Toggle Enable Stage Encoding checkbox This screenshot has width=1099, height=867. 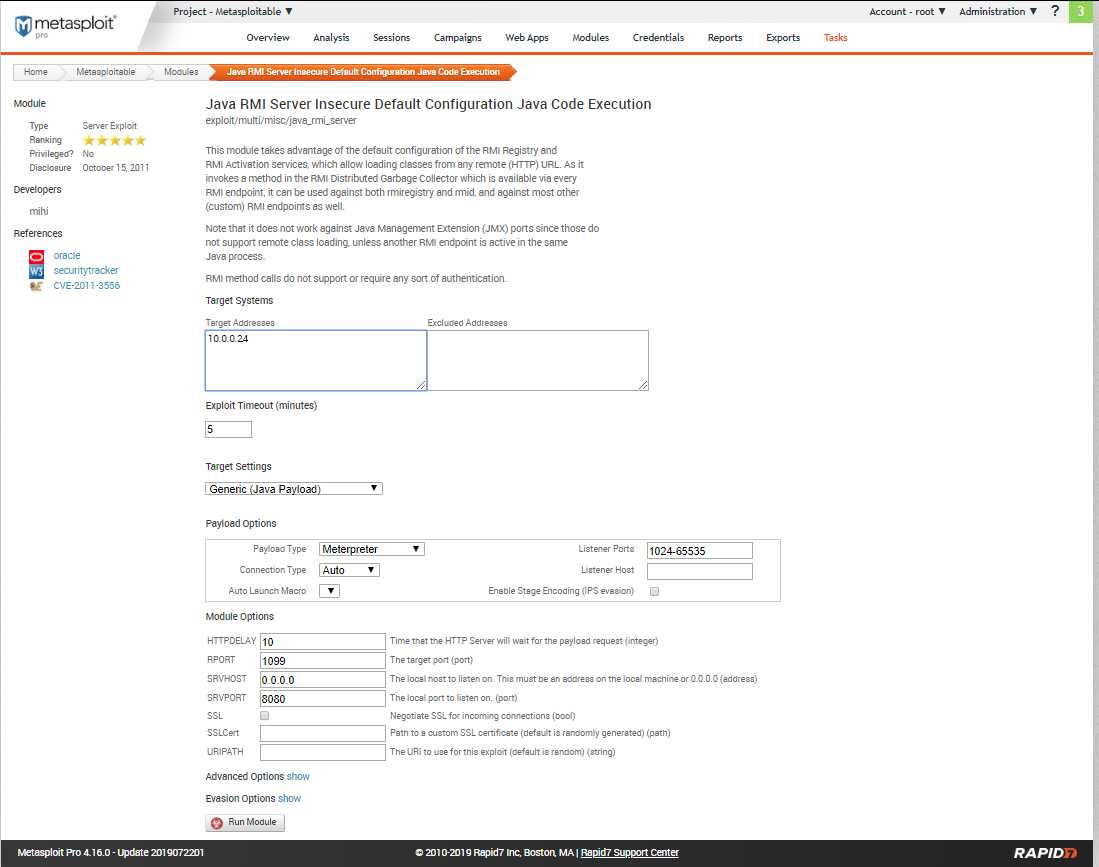tap(654, 591)
